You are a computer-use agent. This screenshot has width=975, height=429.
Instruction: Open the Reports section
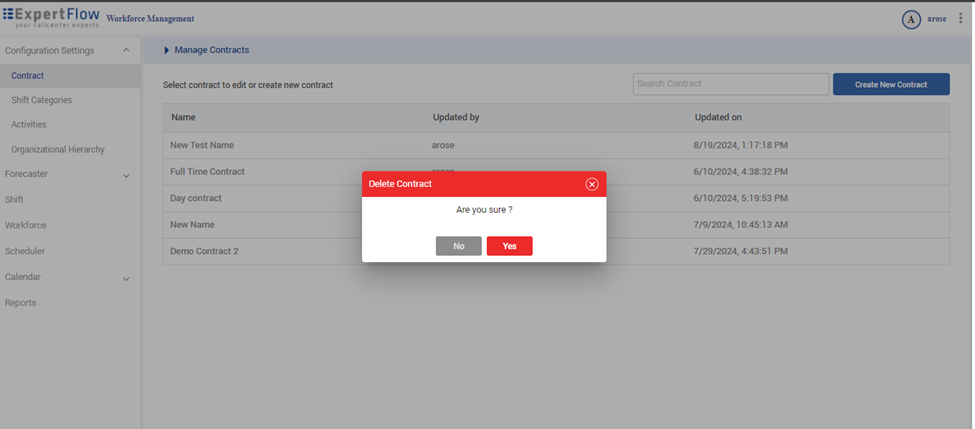20,303
